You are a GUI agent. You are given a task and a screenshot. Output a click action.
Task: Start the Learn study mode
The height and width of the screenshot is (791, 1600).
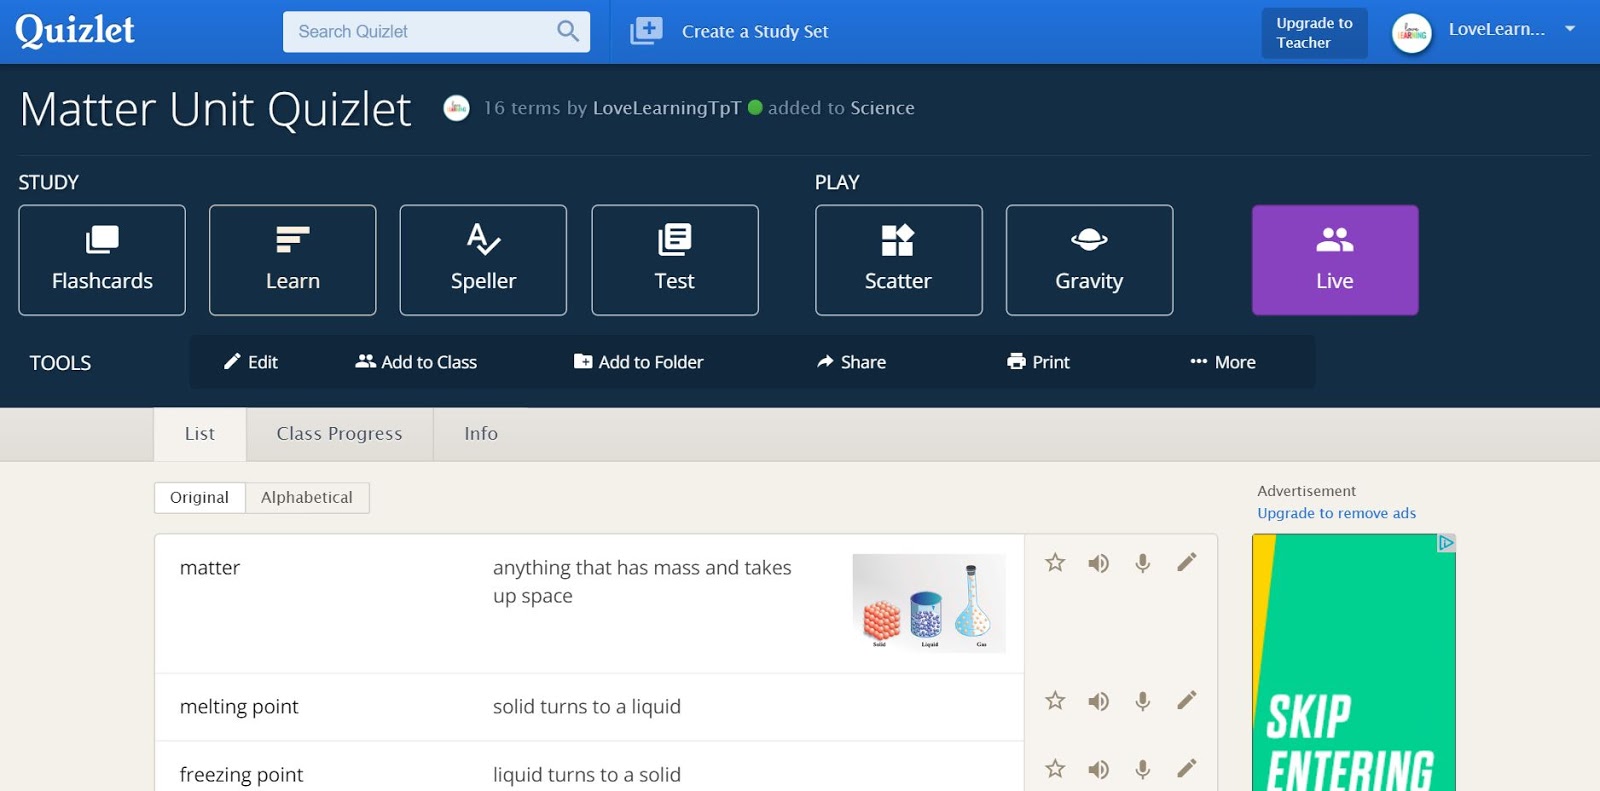point(293,260)
